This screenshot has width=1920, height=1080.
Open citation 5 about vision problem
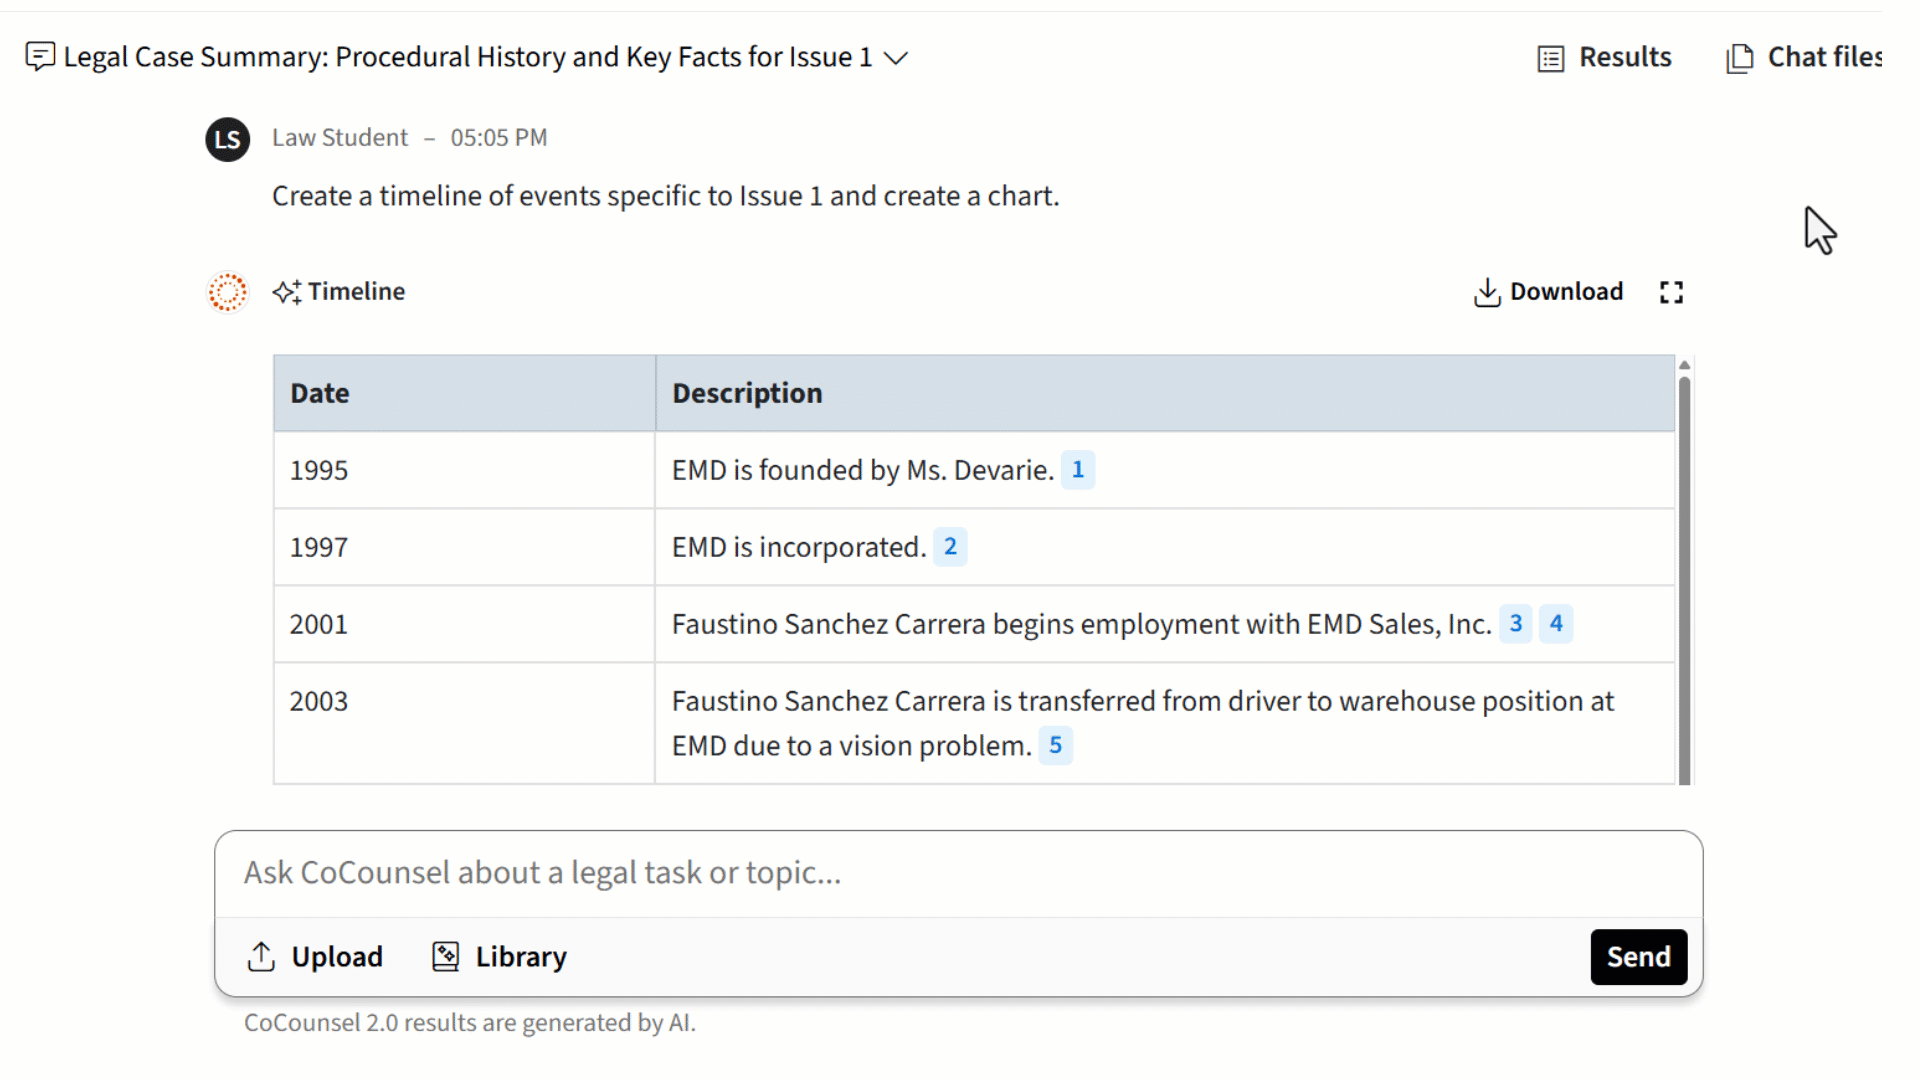tap(1055, 746)
